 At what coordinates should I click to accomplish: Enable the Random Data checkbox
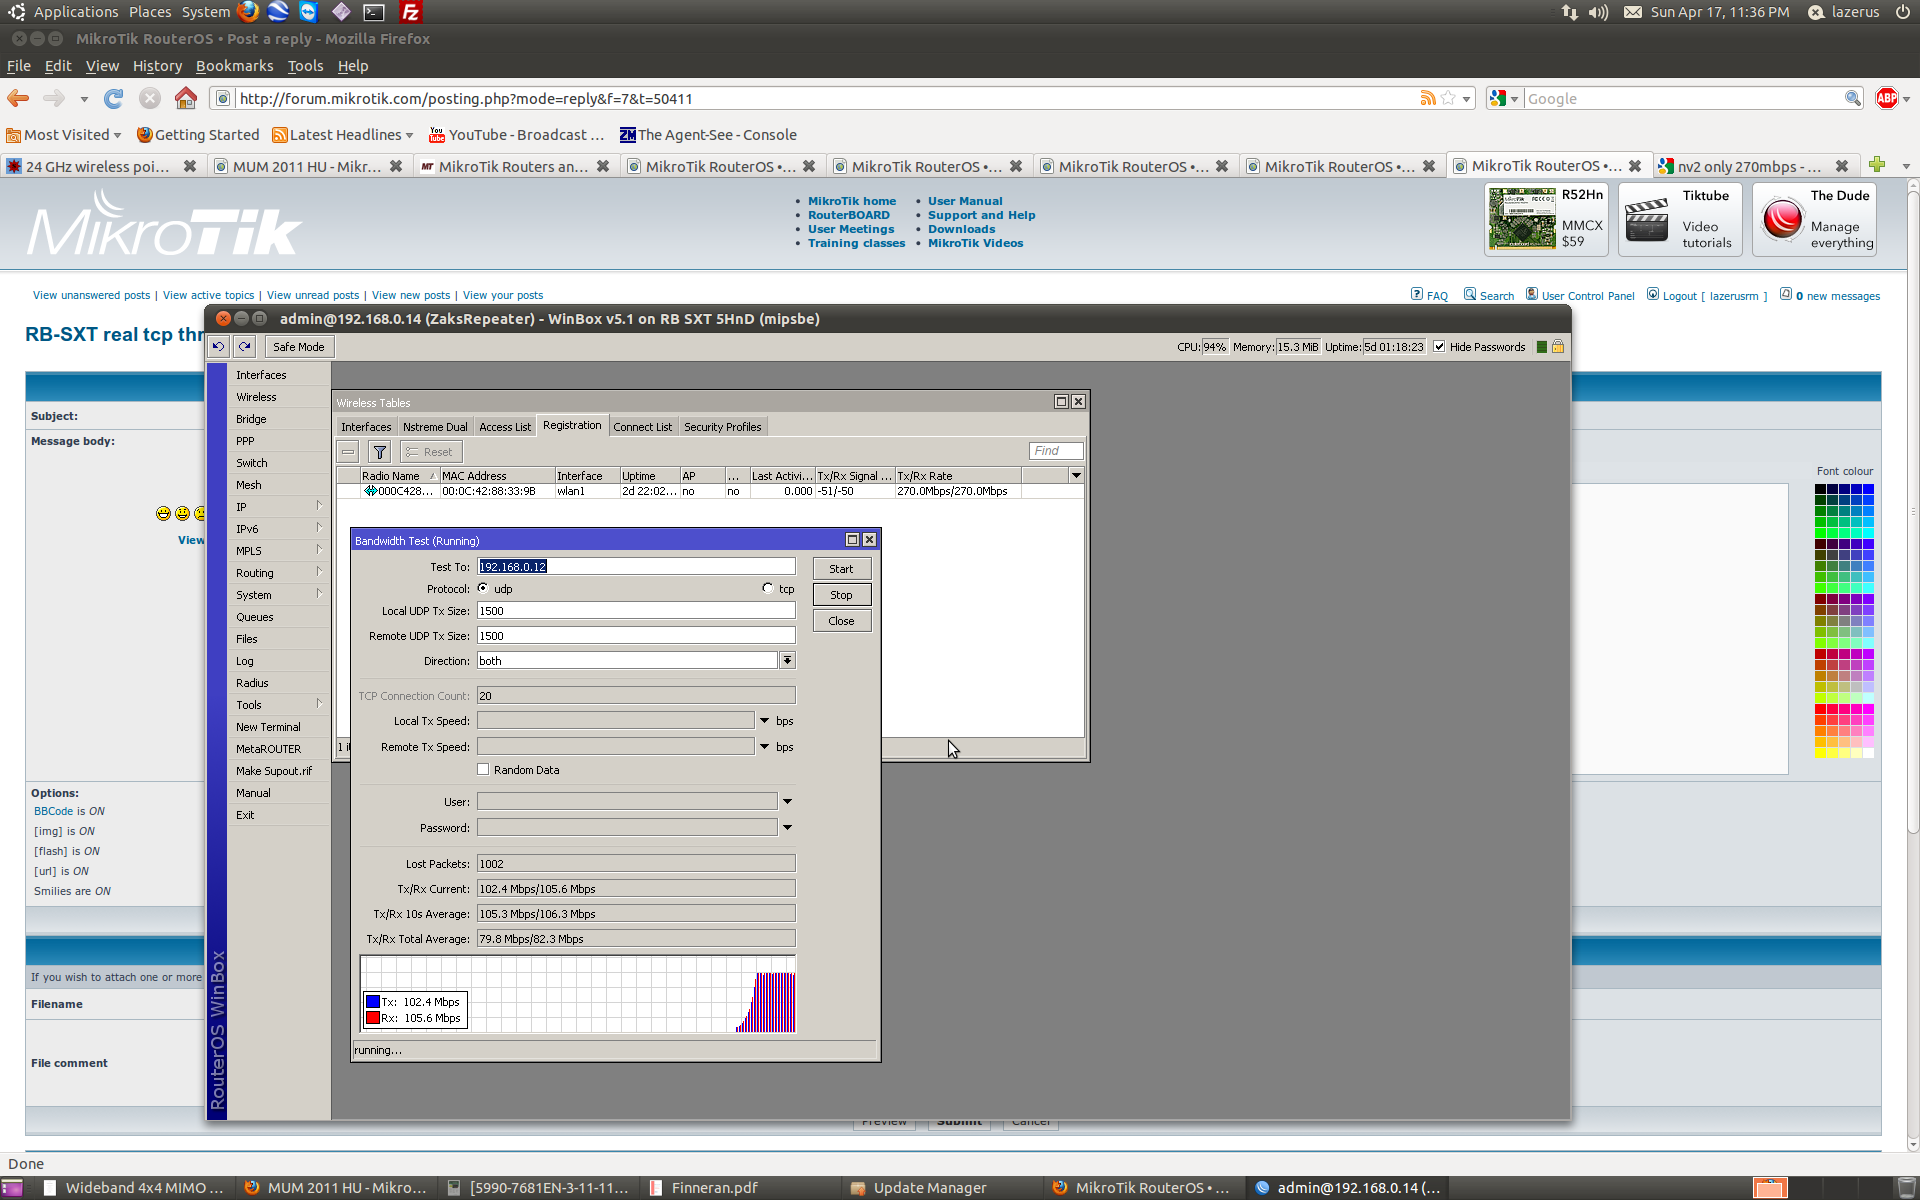point(484,769)
